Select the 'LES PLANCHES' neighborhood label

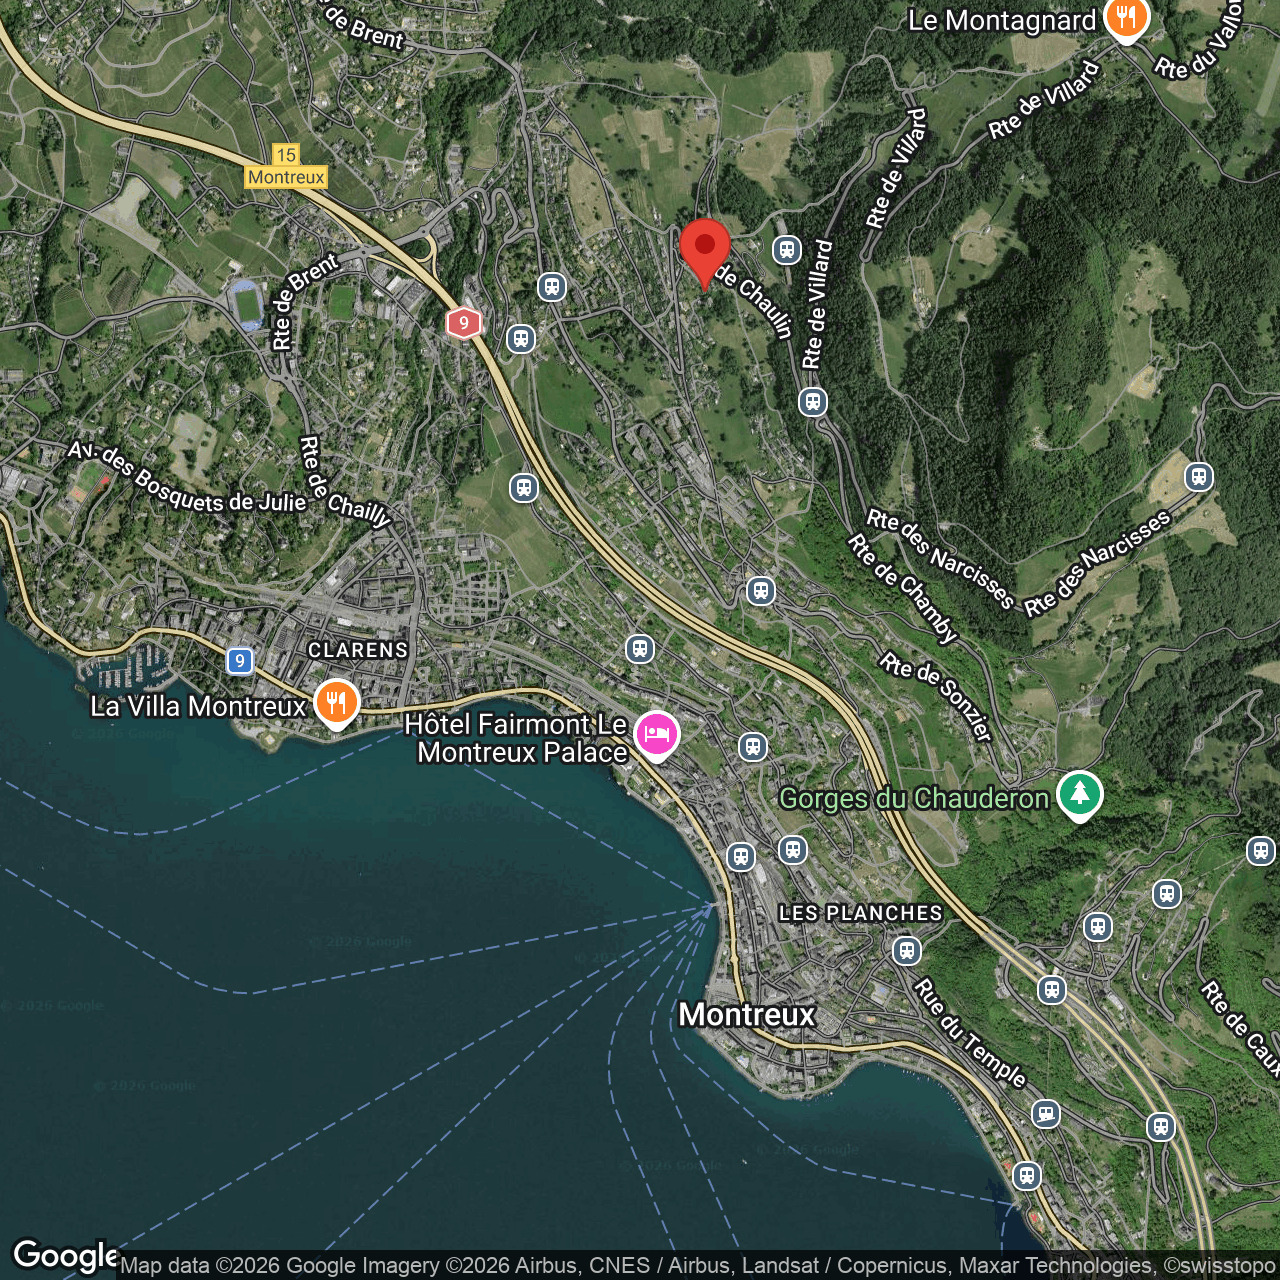(x=861, y=913)
